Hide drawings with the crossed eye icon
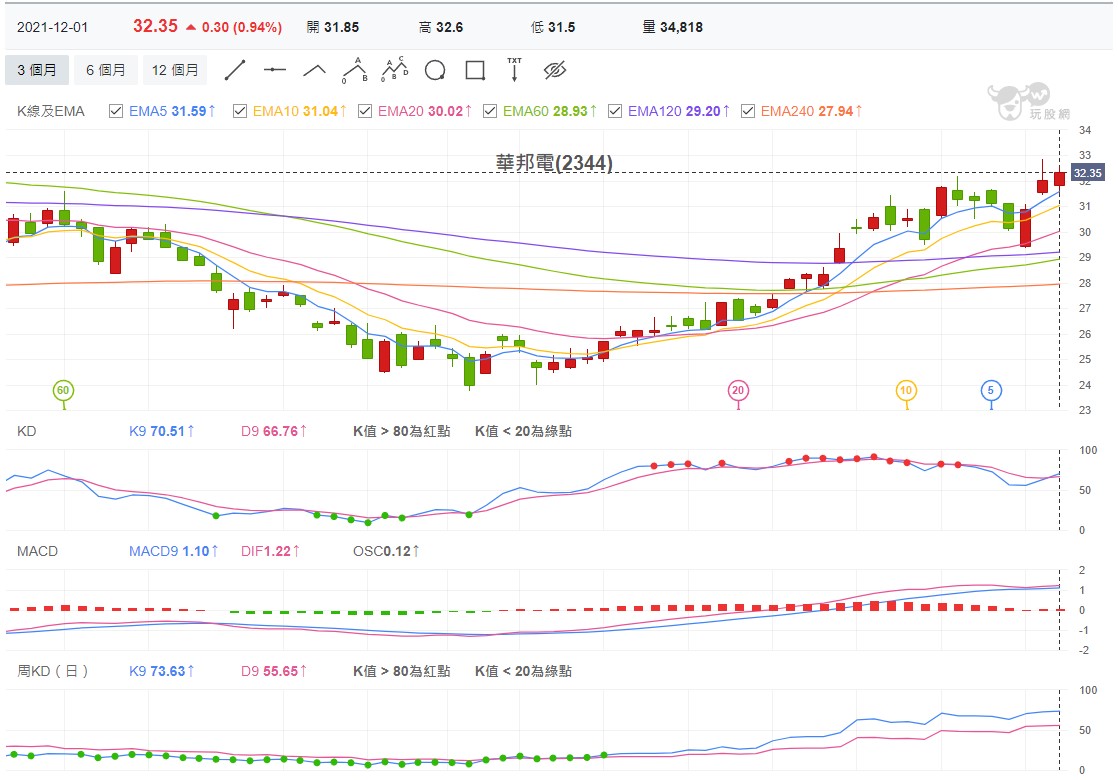 click(555, 70)
